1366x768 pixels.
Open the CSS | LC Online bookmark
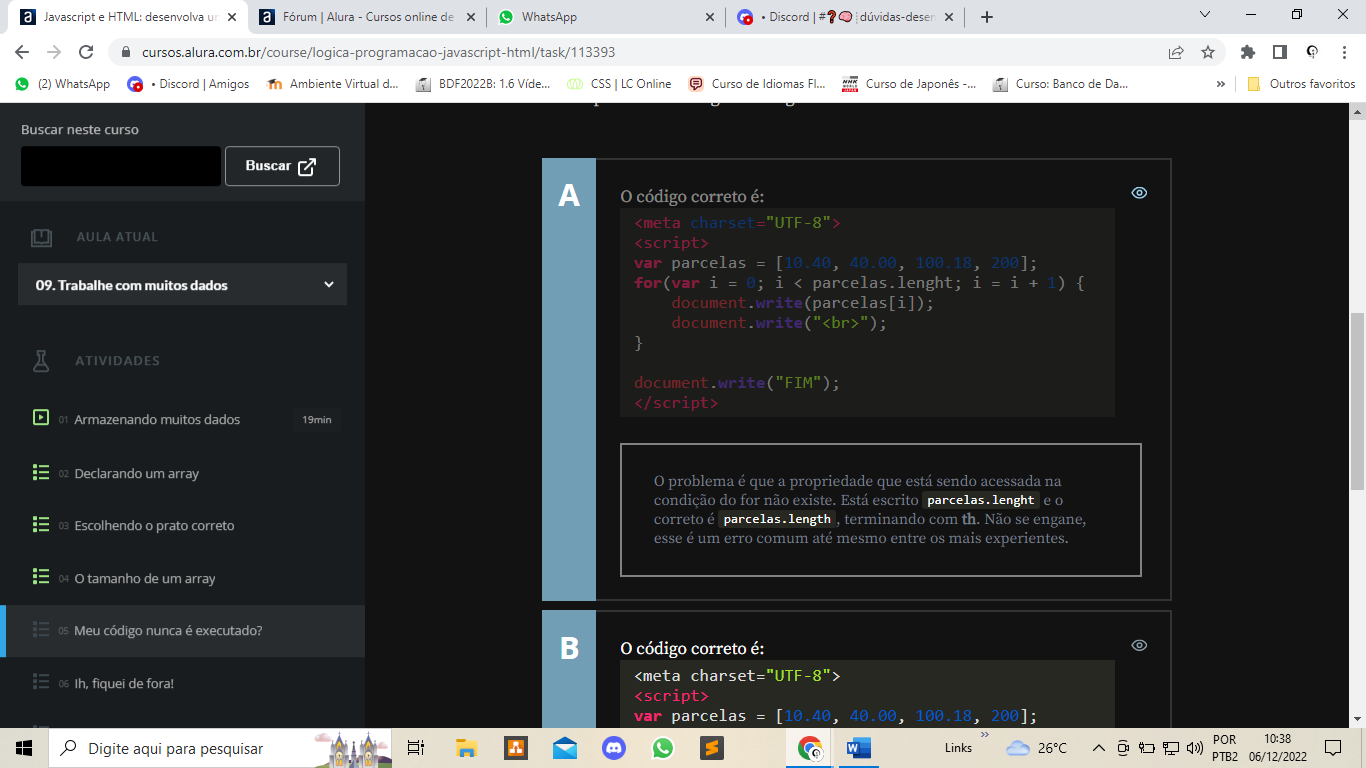pos(620,84)
